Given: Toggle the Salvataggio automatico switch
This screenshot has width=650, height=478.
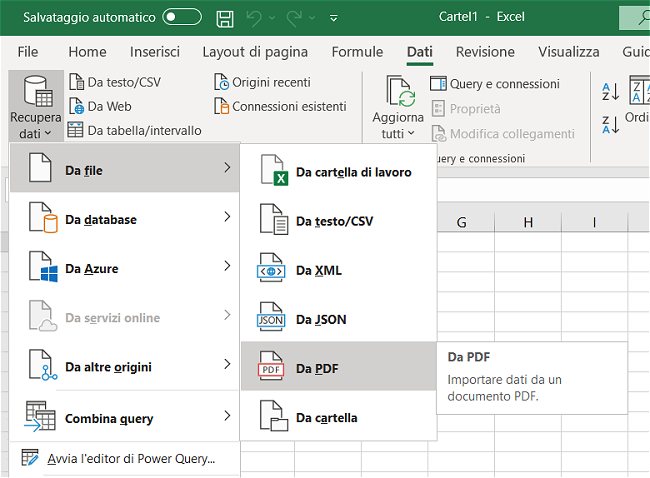Looking at the screenshot, I should (x=182, y=17).
